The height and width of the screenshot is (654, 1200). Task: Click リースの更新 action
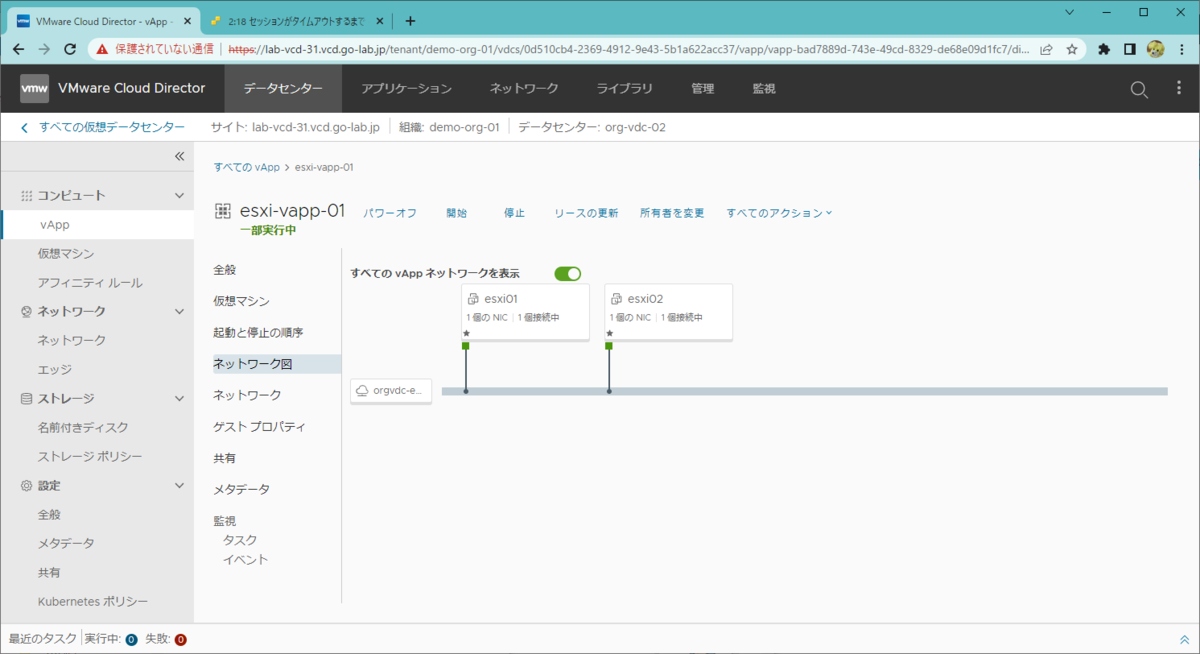[x=586, y=213]
